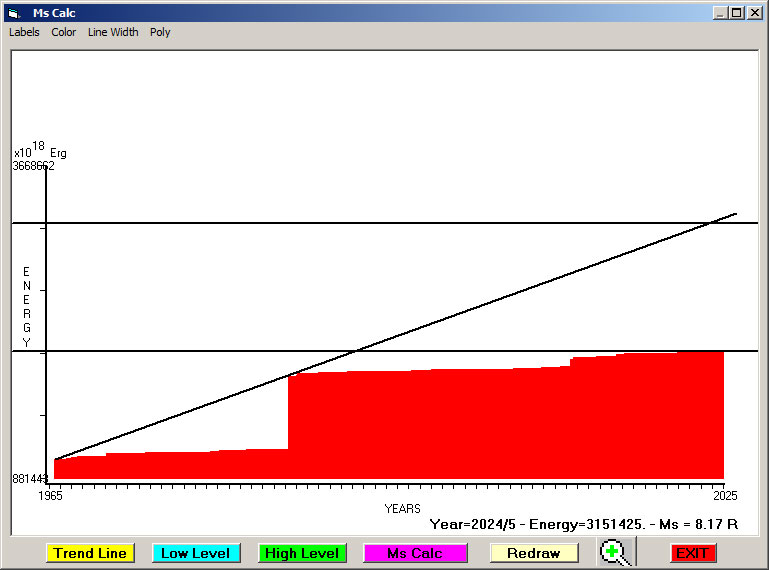
Task: Maximize the Ms Calc window
Action: tap(737, 13)
